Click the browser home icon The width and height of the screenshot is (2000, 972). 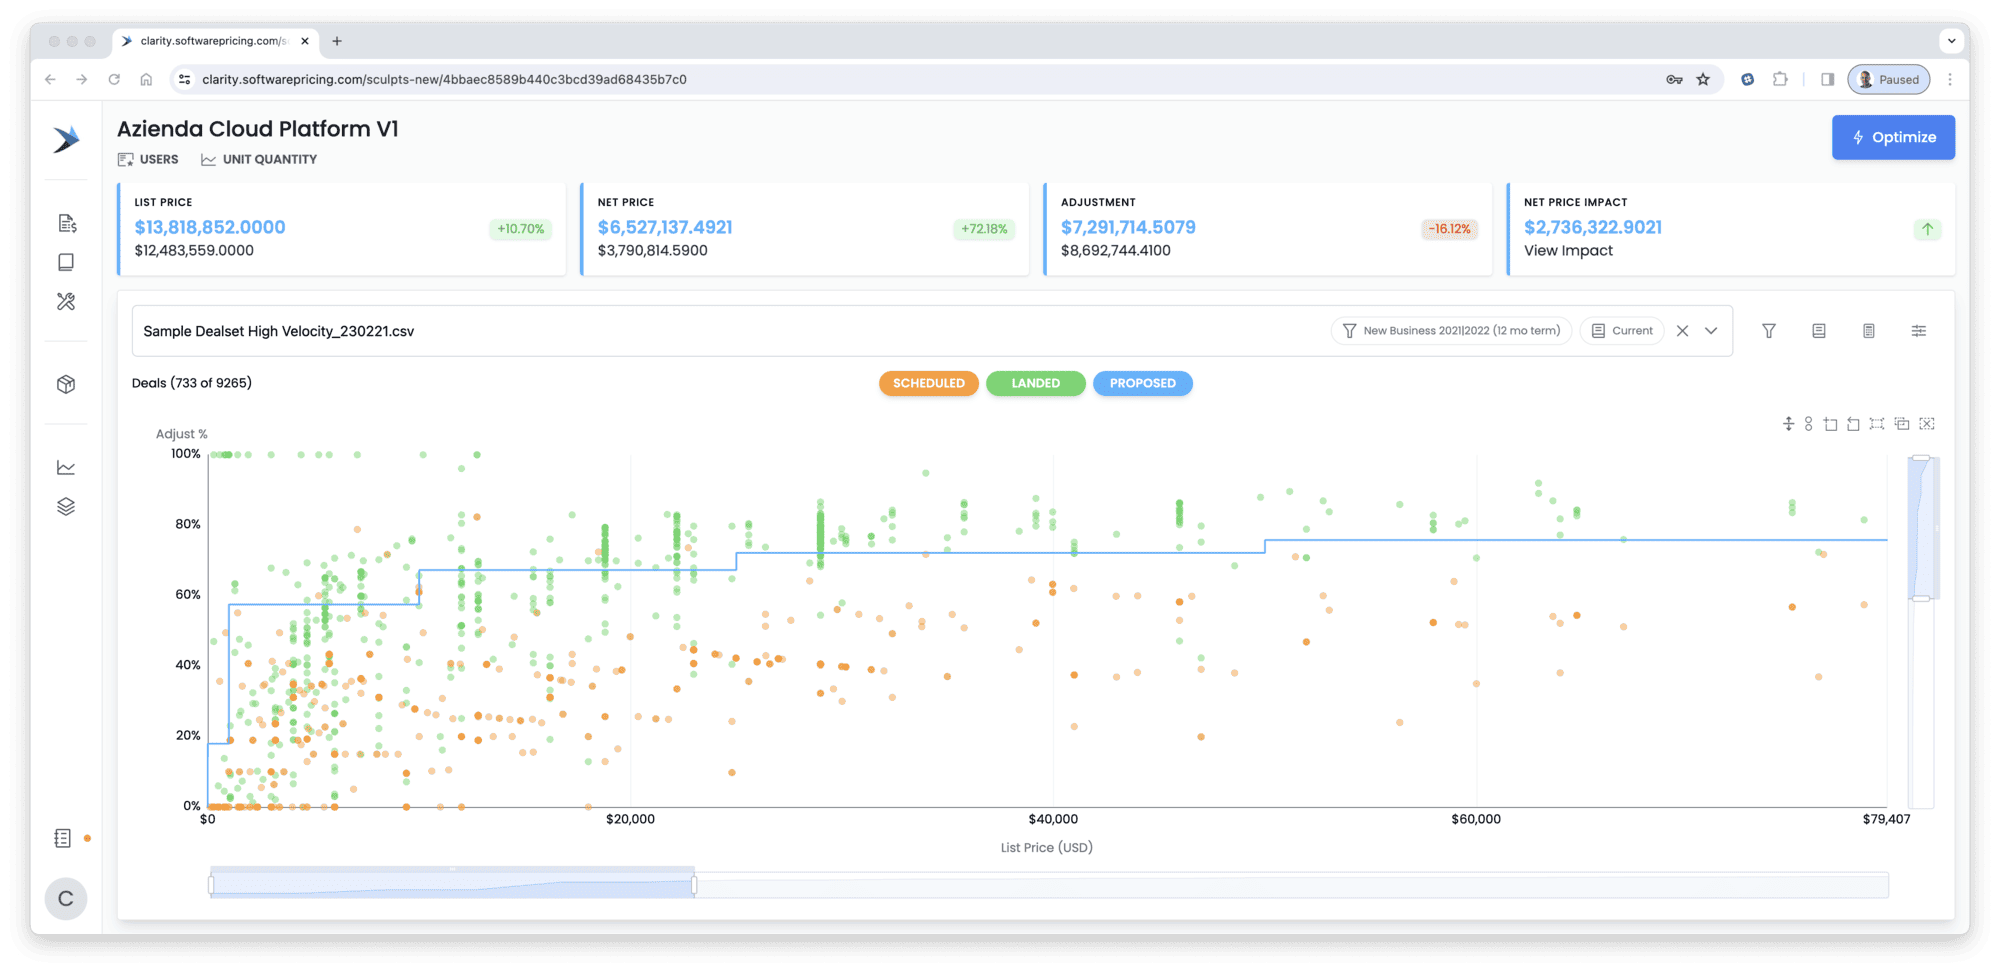click(x=146, y=79)
